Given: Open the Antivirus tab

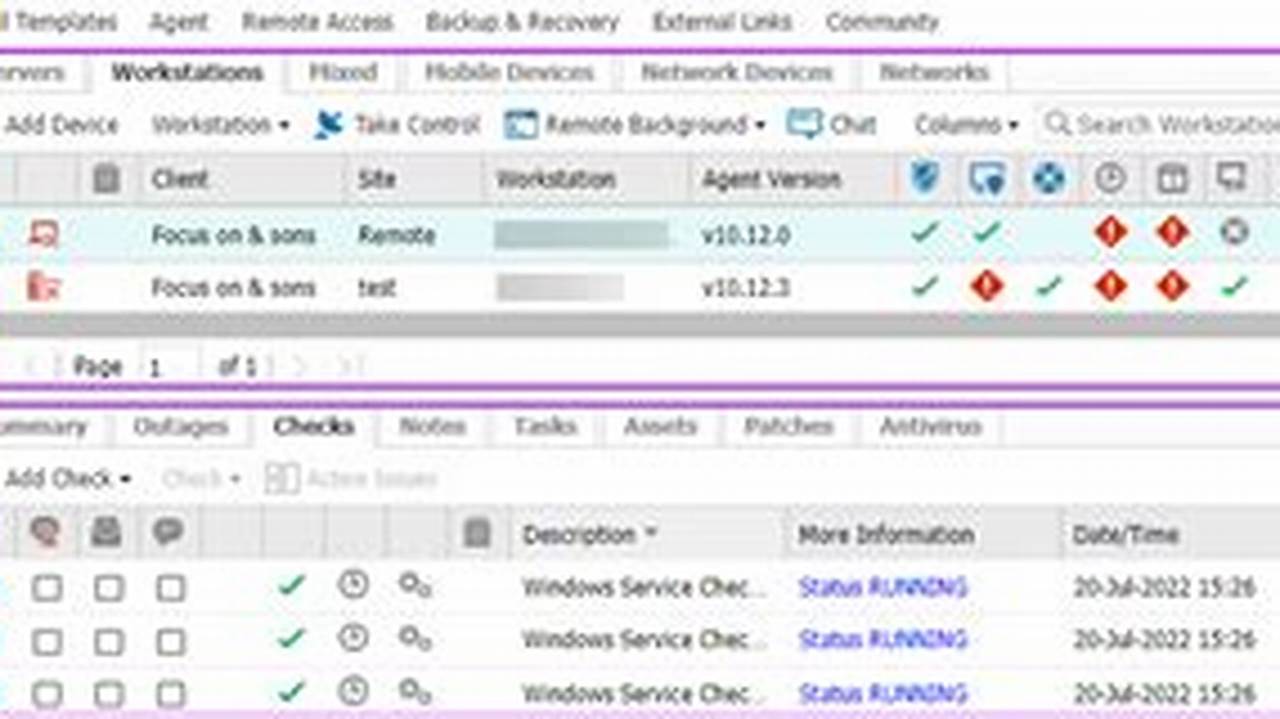Looking at the screenshot, I should pos(930,427).
